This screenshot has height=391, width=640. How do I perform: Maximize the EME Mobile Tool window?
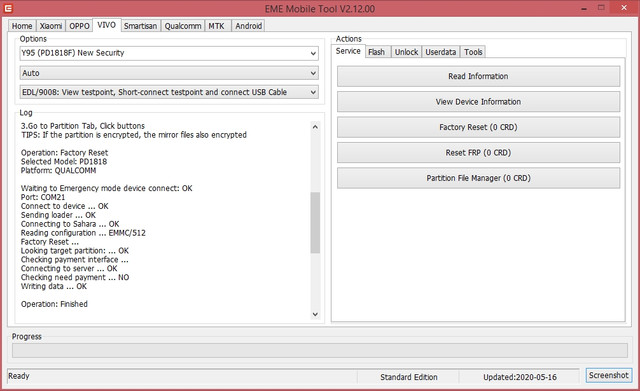coord(601,8)
